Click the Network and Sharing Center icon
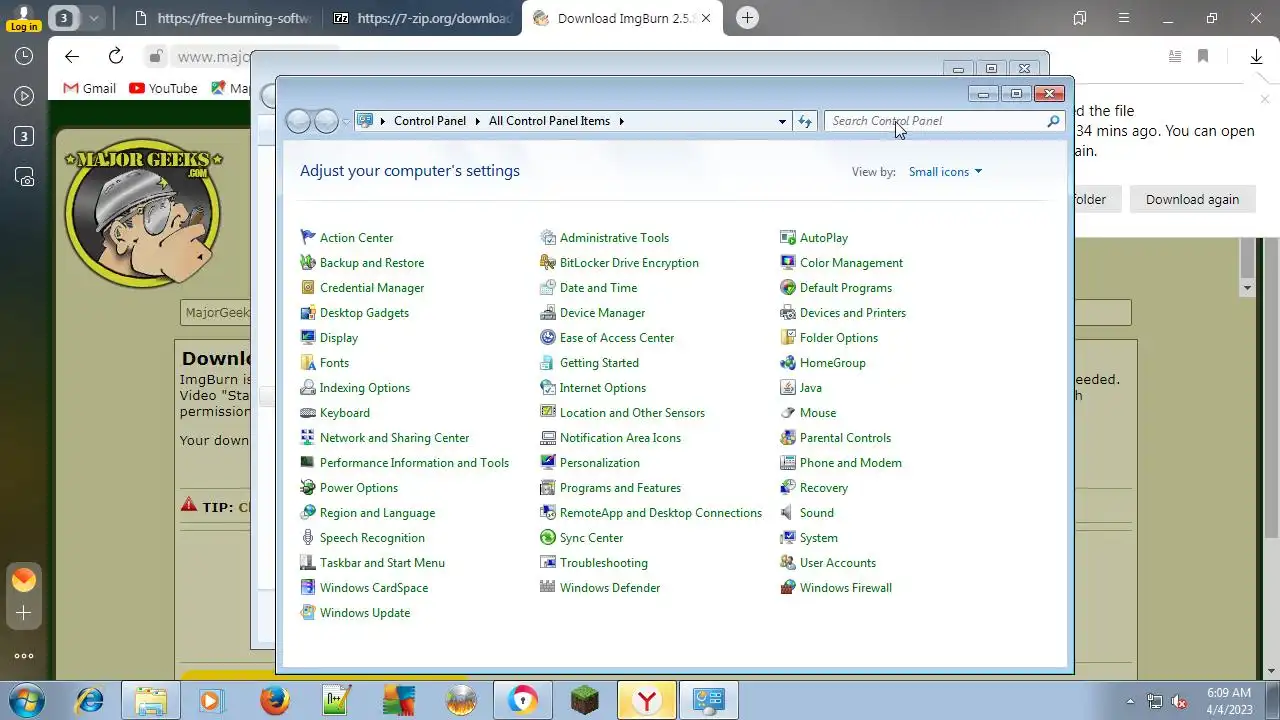Viewport: 1280px width, 720px height. click(x=308, y=438)
